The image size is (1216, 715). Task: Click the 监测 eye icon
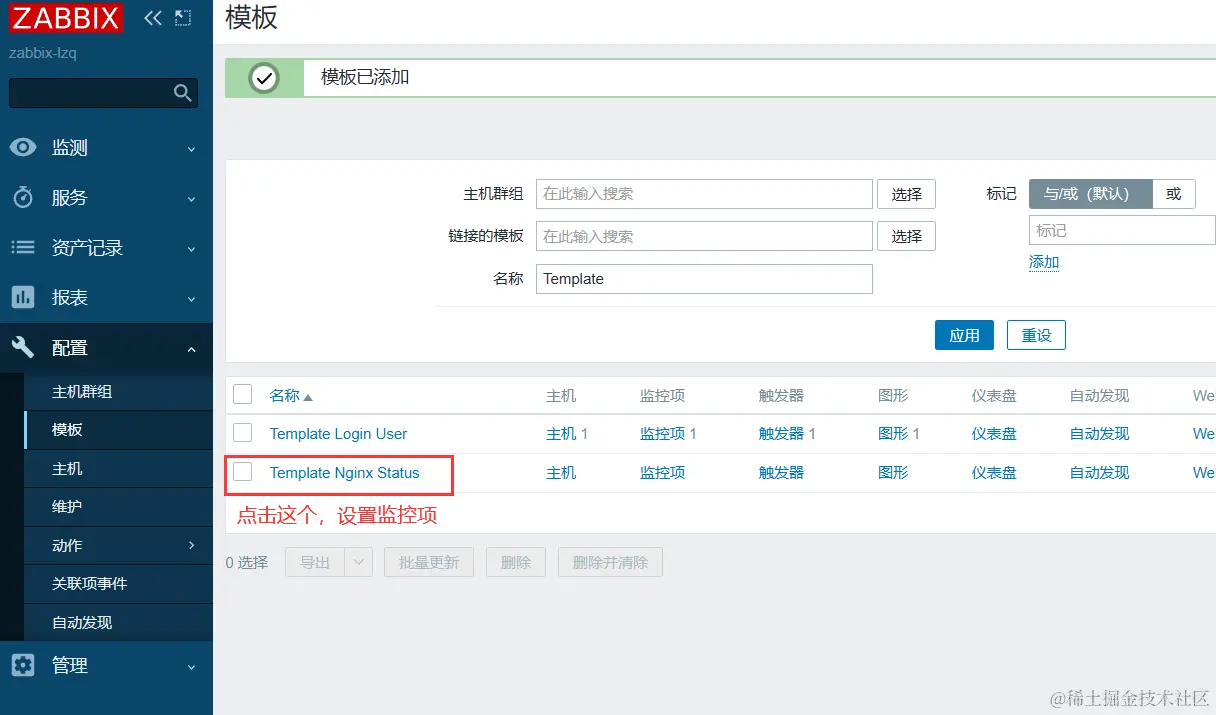pos(23,148)
